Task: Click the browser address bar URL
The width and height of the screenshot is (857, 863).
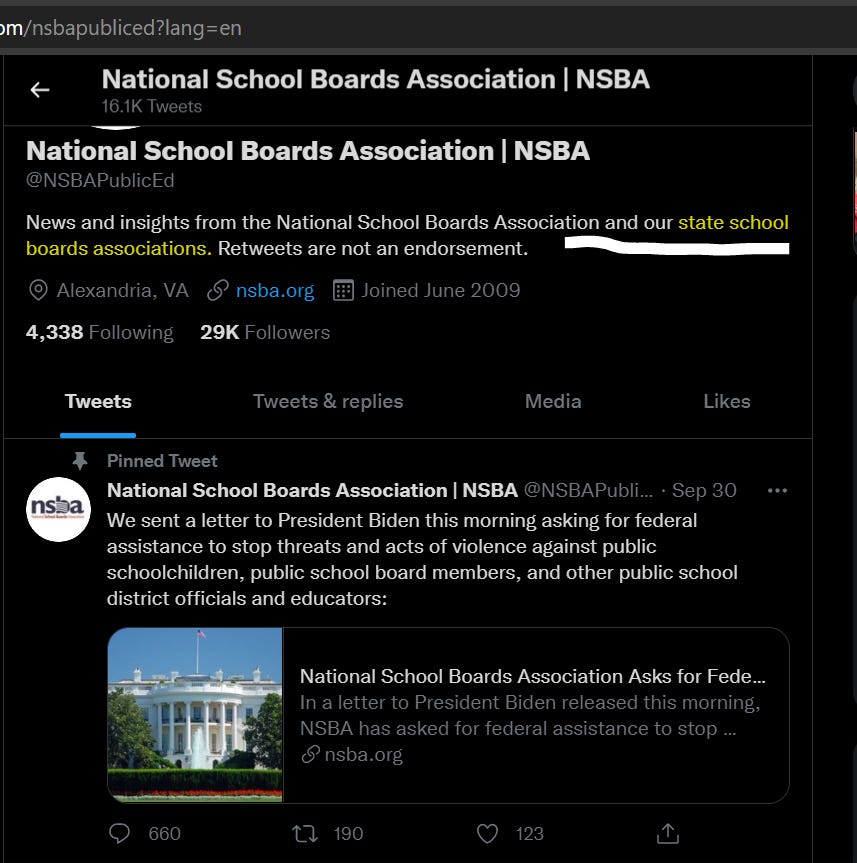Action: point(121,28)
